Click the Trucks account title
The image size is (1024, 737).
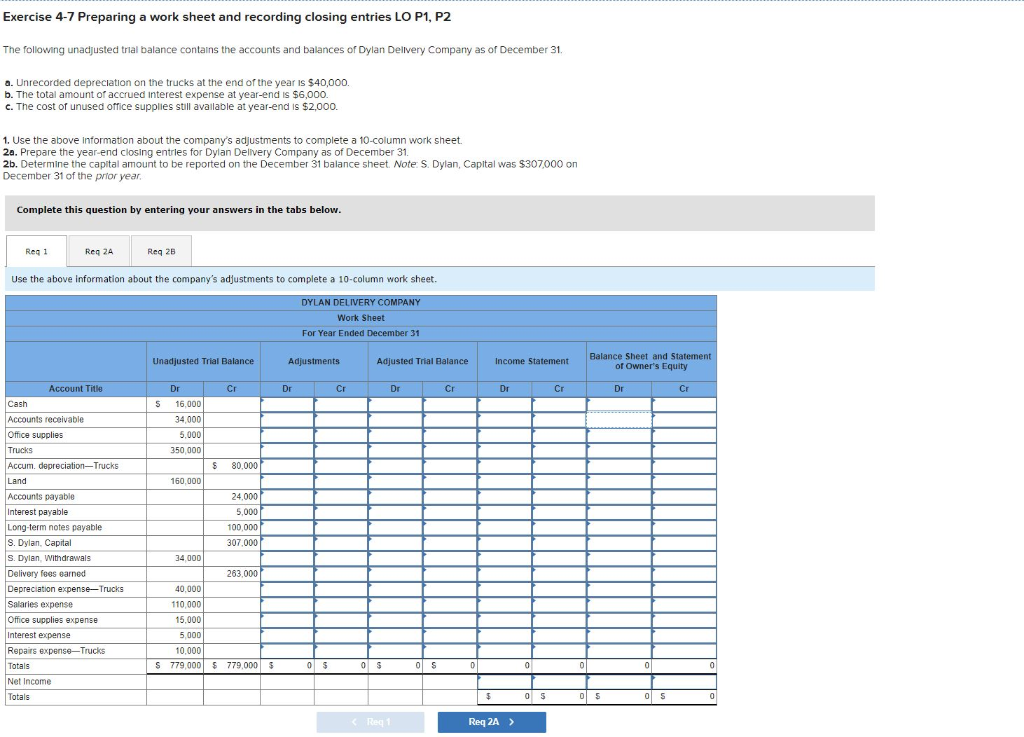(20, 450)
